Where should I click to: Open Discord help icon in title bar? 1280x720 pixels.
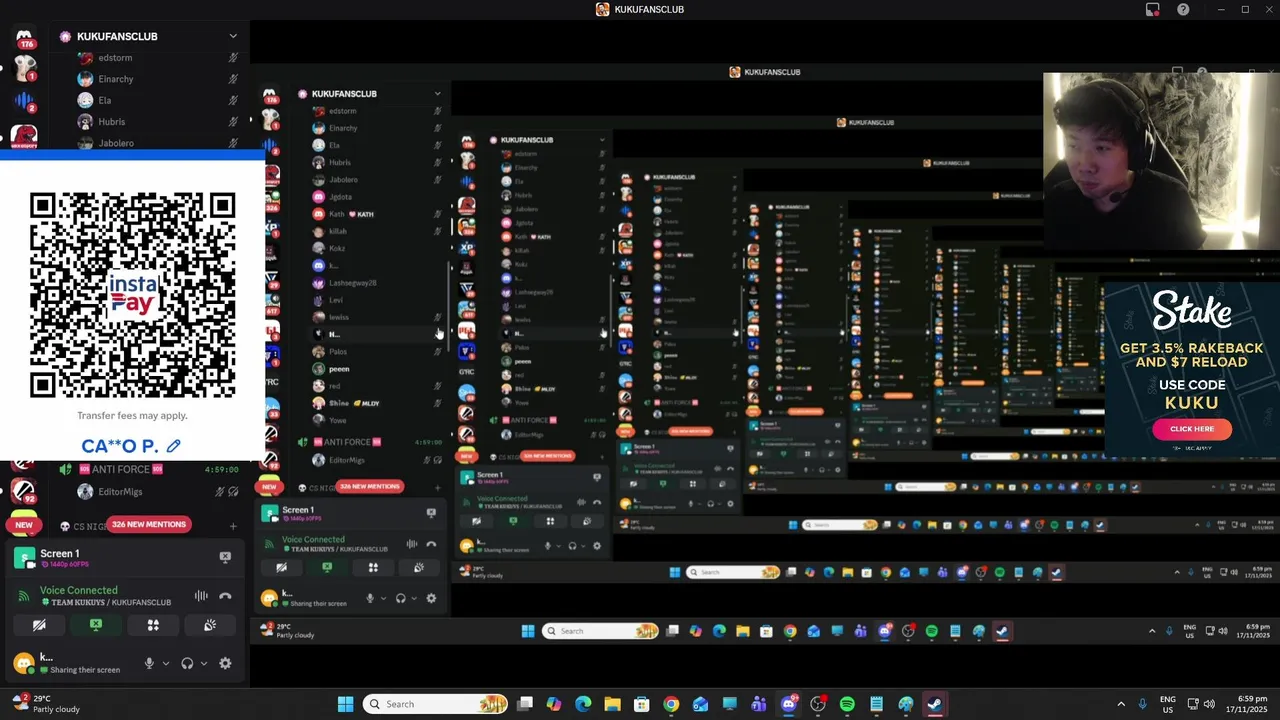(1183, 9)
